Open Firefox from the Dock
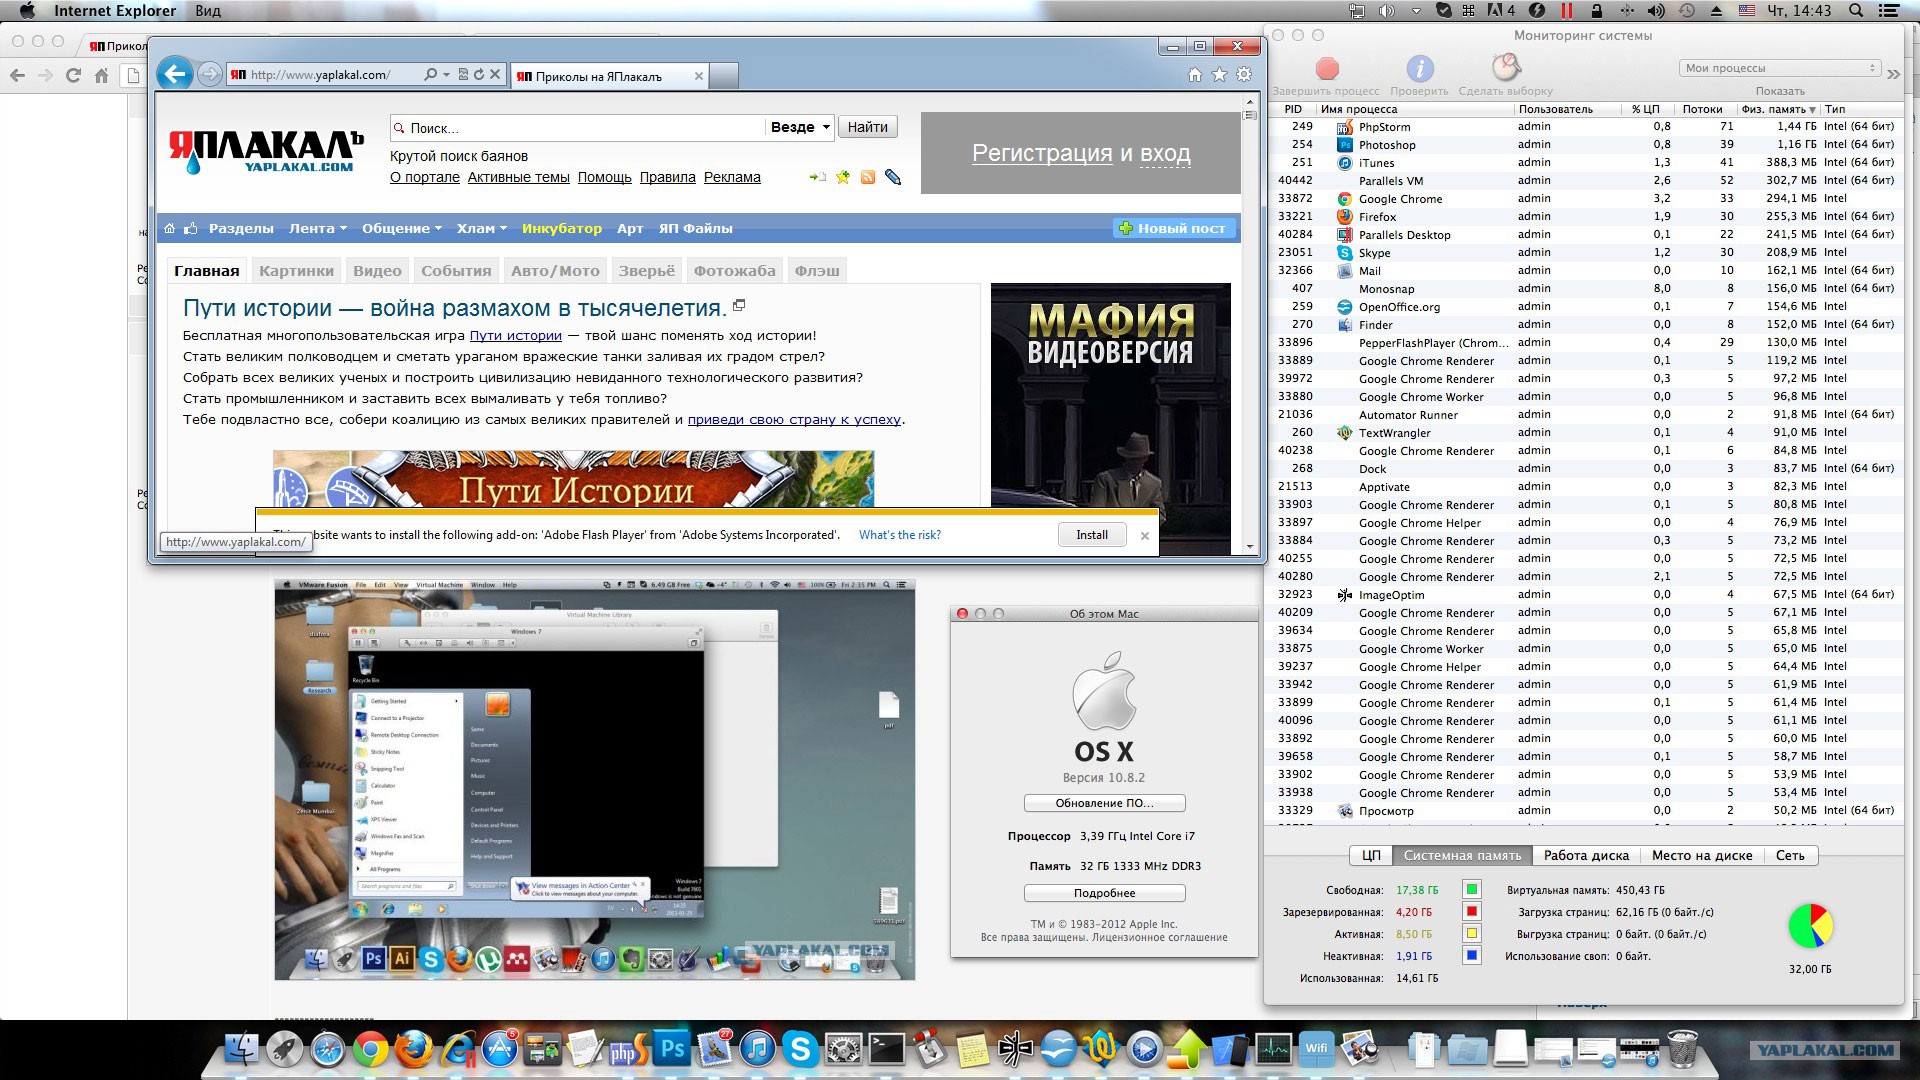The height and width of the screenshot is (1080, 1920). pos(413,1049)
